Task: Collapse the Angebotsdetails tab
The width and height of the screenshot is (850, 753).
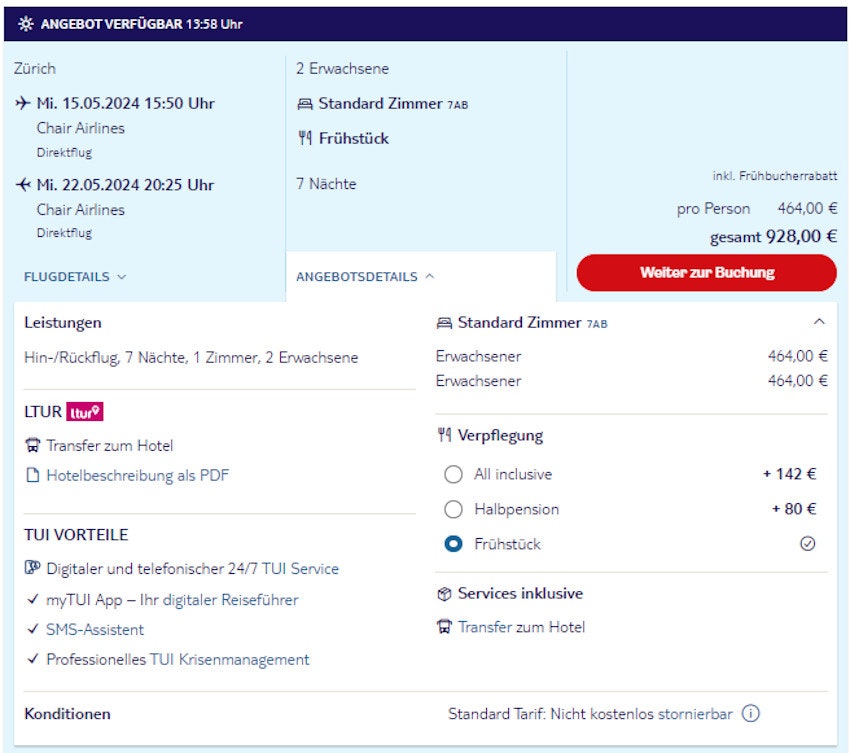Action: (x=365, y=277)
